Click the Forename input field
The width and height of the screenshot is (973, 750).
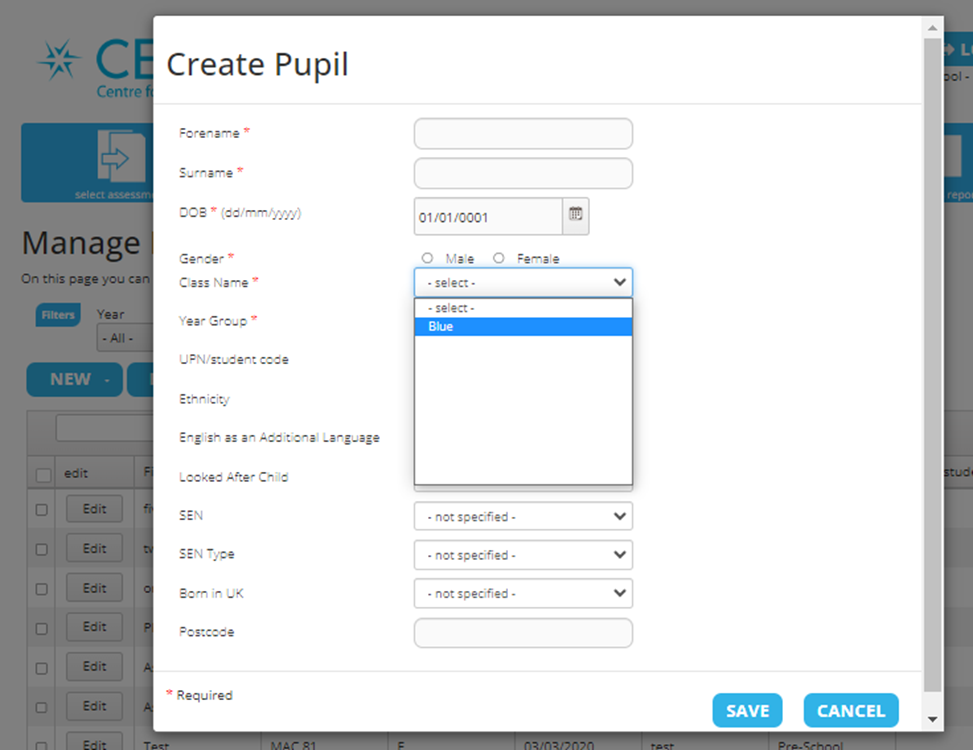523,134
